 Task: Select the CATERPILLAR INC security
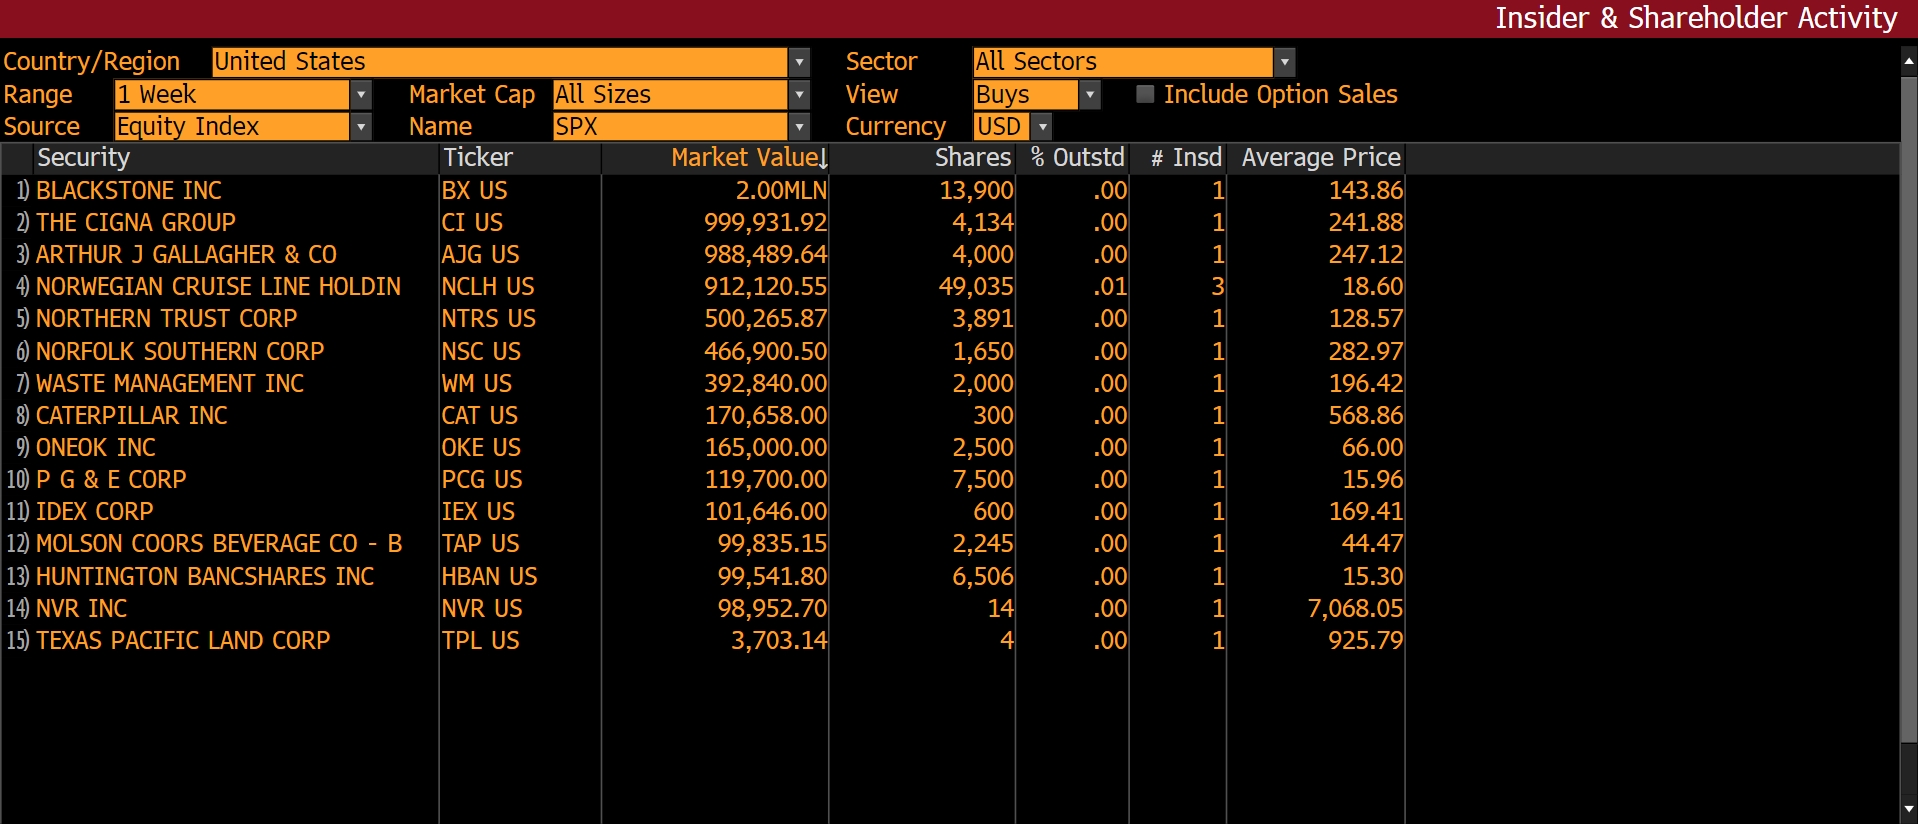(x=131, y=416)
